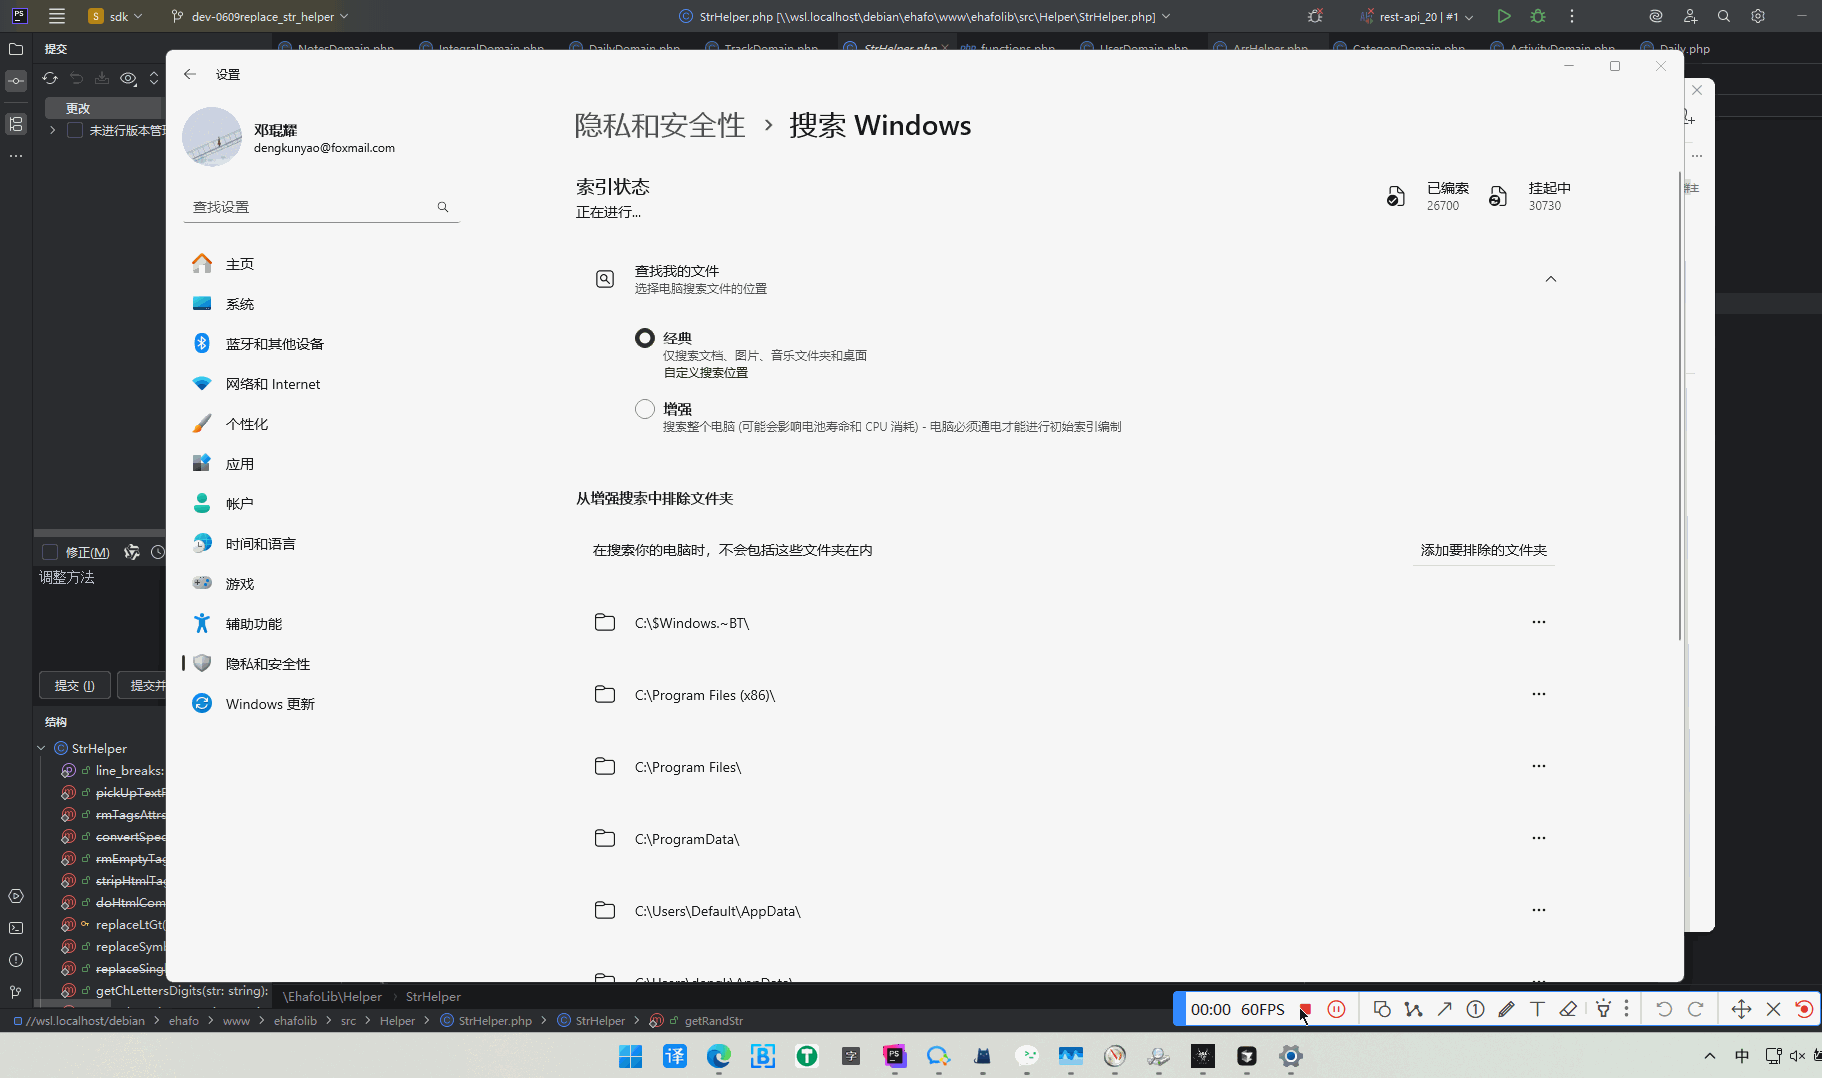The width and height of the screenshot is (1822, 1078).
Task: Select the eraser tool in the recording toolbar
Action: click(1569, 1009)
